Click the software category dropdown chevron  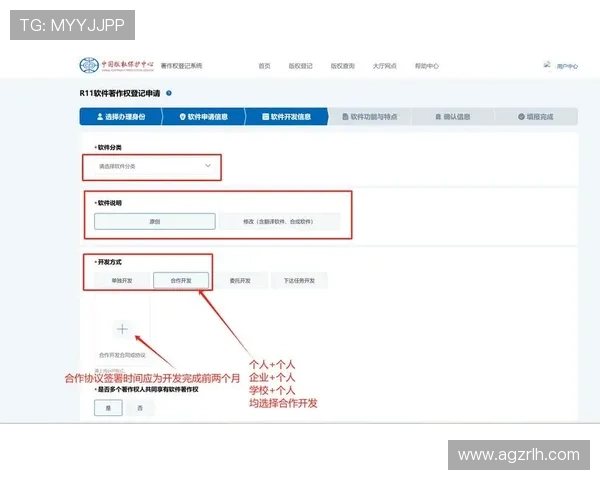pos(208,166)
